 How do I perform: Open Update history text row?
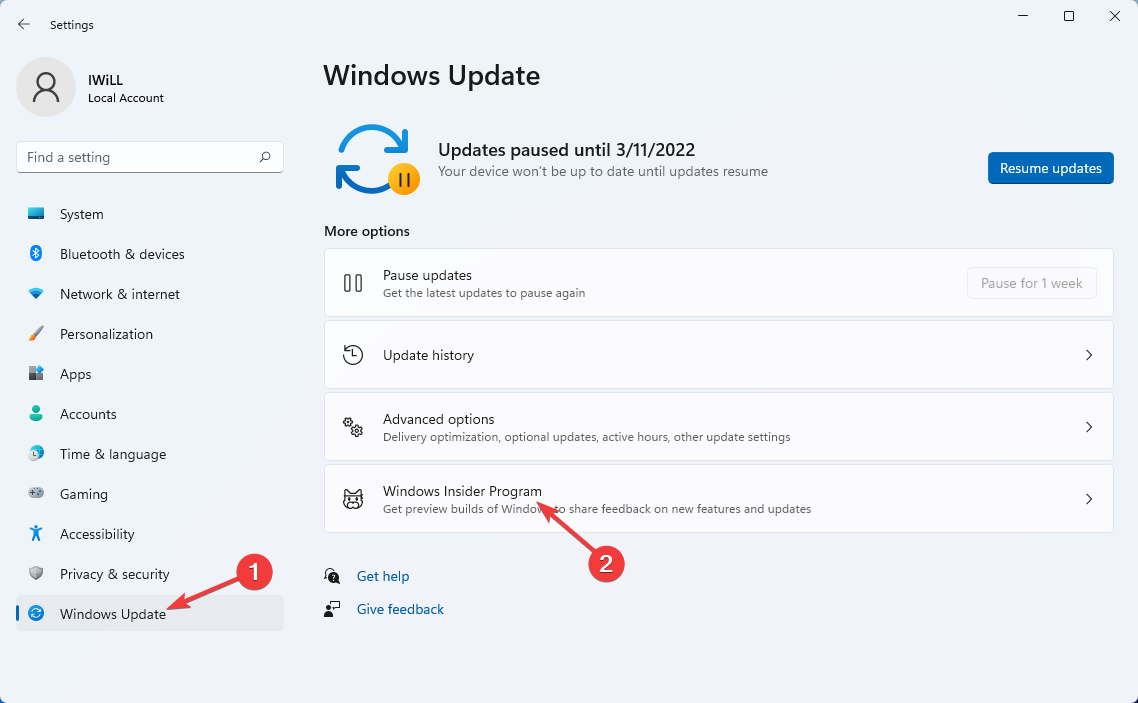[x=719, y=355]
